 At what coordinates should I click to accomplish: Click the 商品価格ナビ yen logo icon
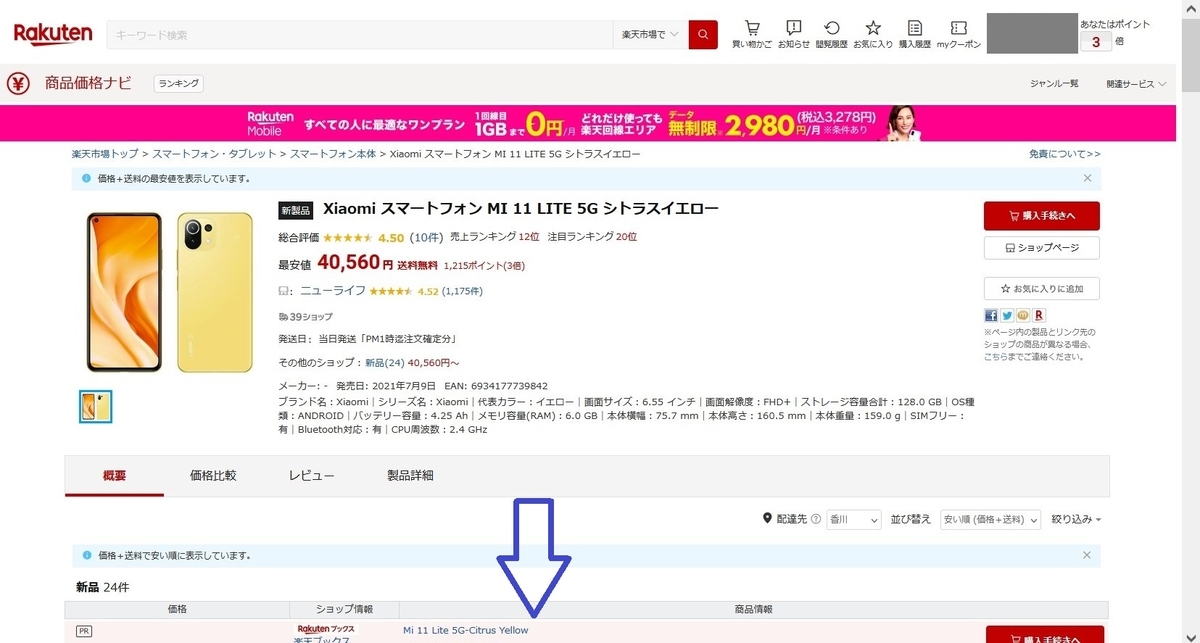pyautogui.click(x=18, y=84)
